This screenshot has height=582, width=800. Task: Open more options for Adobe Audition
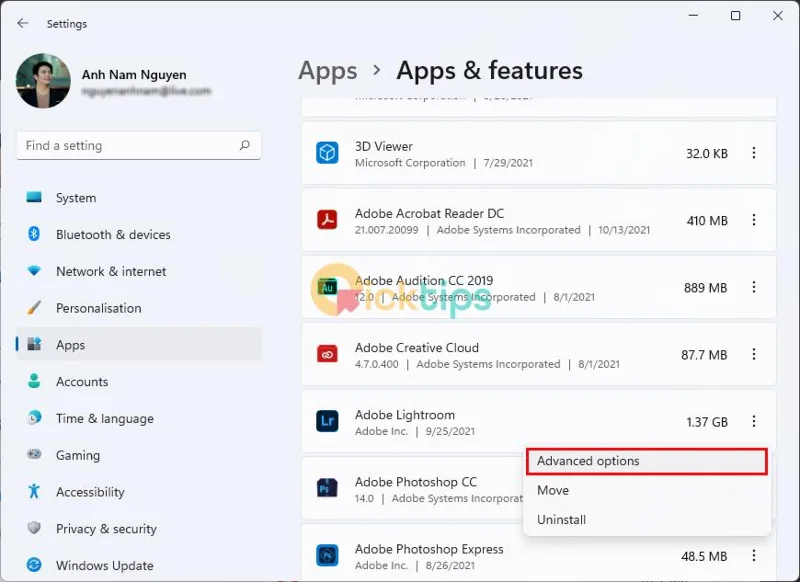point(754,287)
